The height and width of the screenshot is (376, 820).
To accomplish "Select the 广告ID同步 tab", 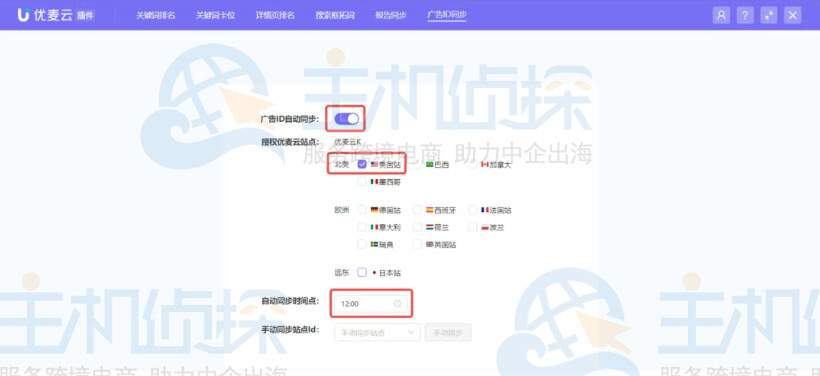I will point(447,15).
